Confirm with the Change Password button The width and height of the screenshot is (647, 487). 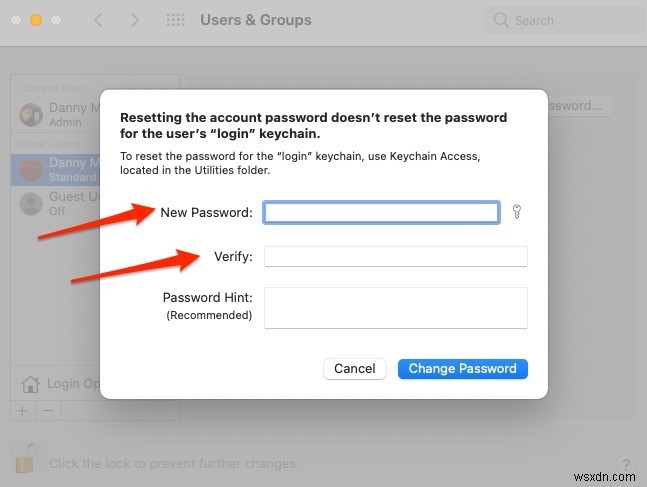(463, 369)
